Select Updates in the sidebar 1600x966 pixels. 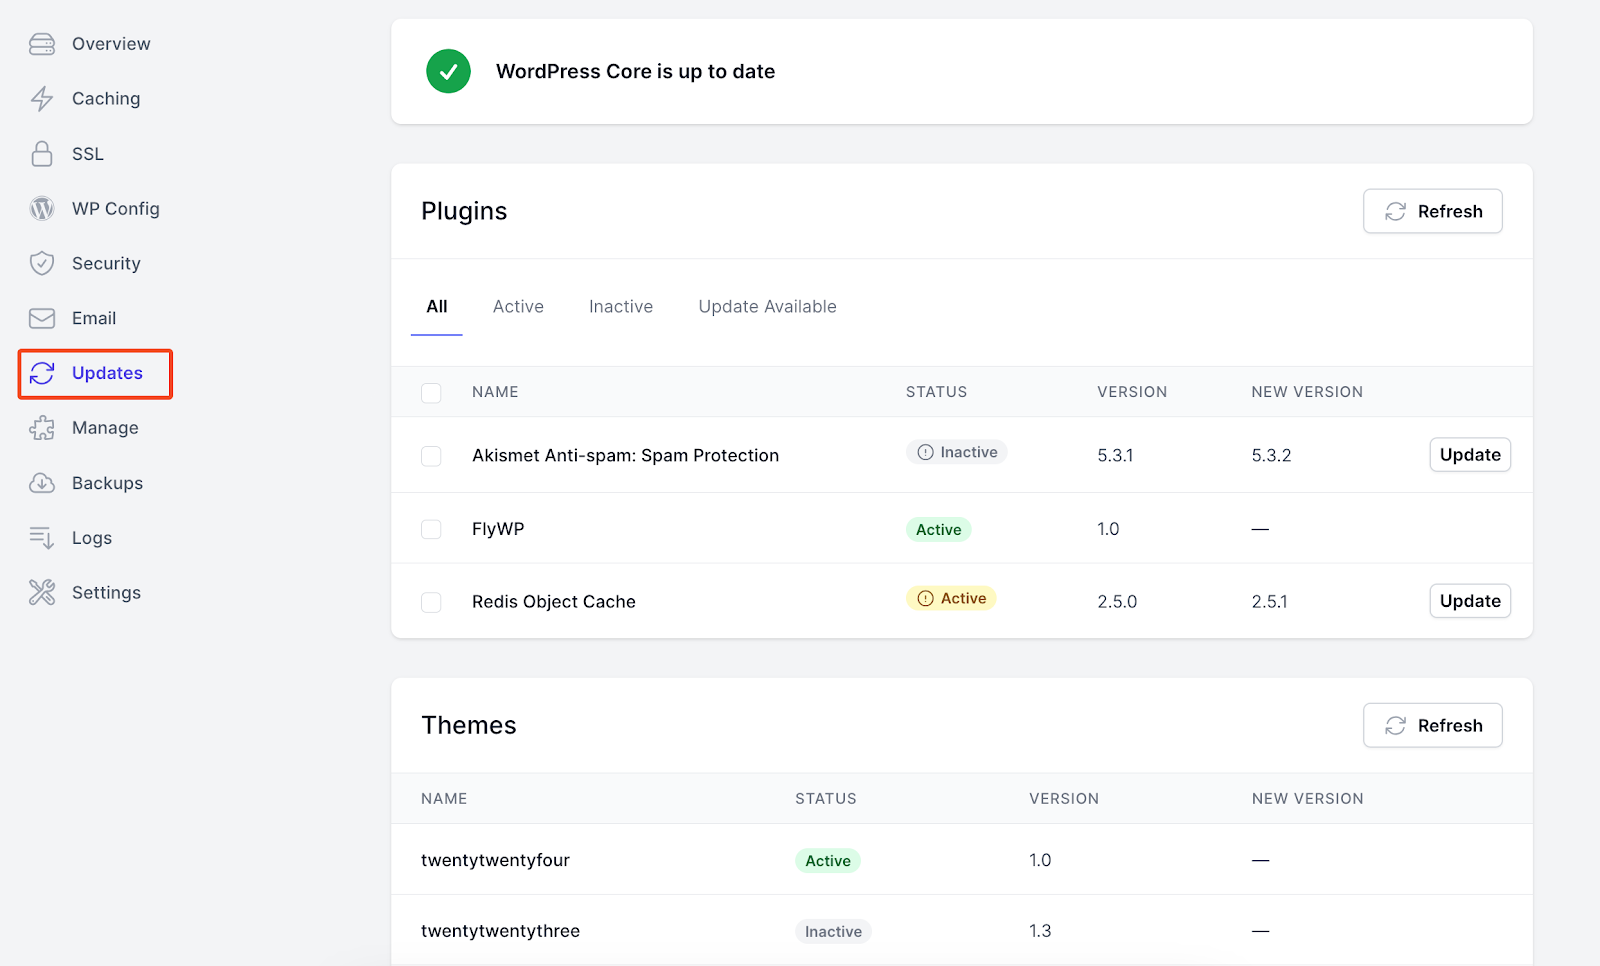[x=95, y=374]
